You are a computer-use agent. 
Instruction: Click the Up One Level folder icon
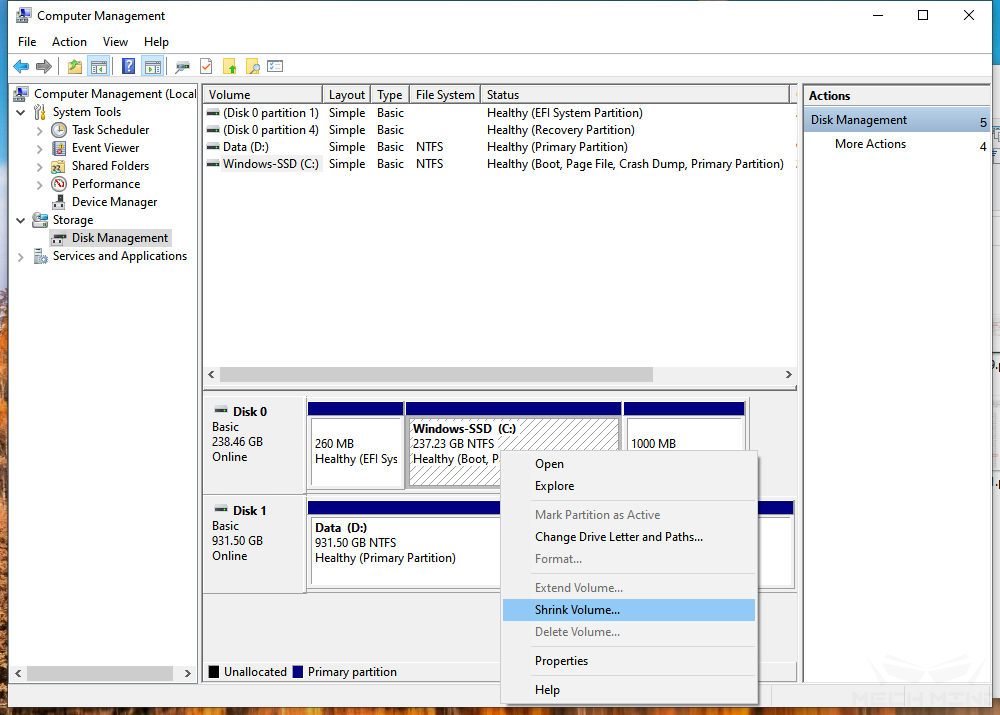(x=75, y=67)
